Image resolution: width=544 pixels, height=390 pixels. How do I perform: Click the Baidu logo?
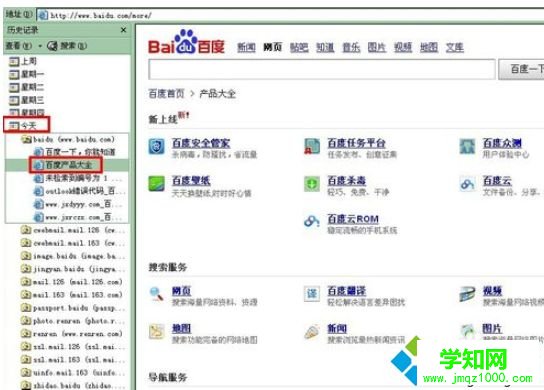pos(186,43)
